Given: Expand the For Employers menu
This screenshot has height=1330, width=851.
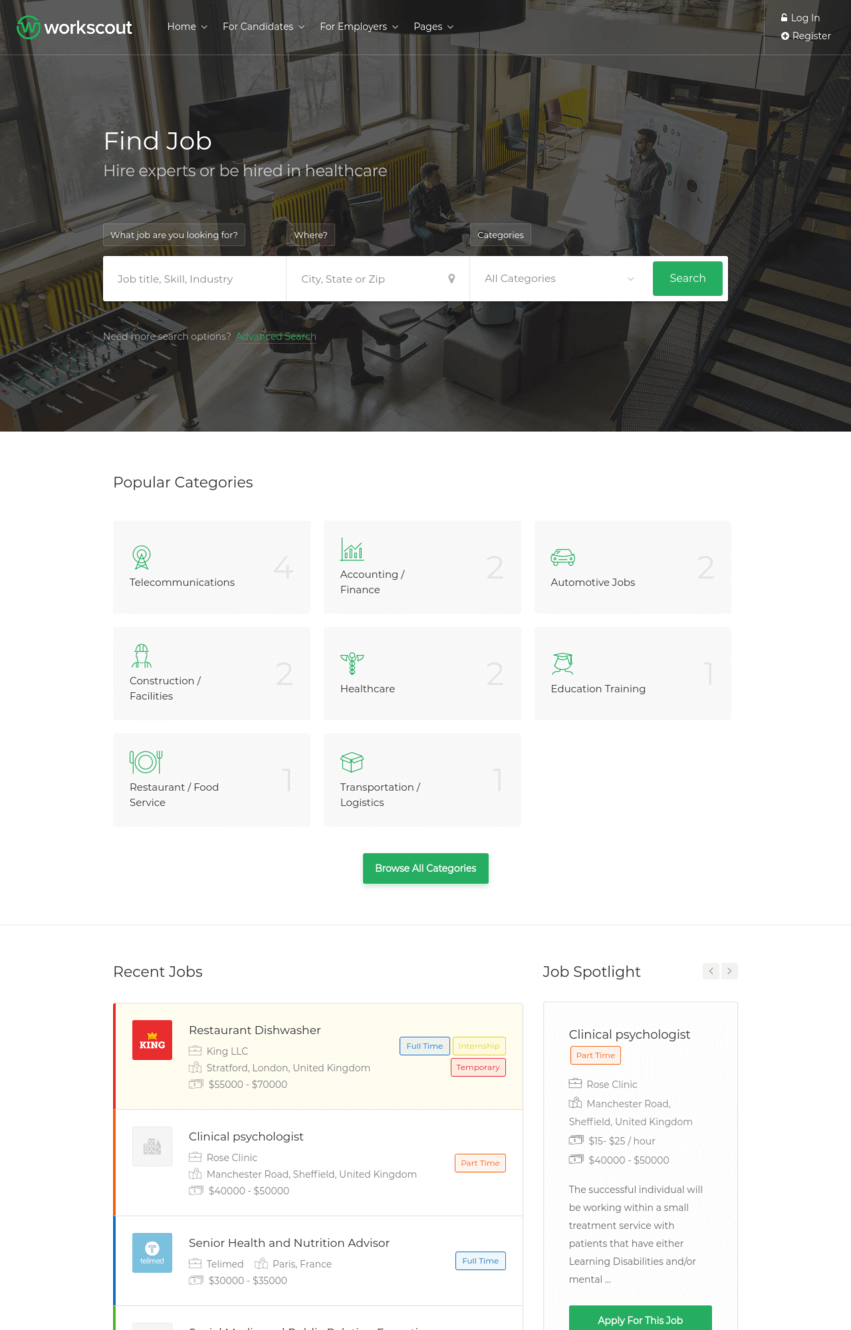Looking at the screenshot, I should [x=359, y=27].
